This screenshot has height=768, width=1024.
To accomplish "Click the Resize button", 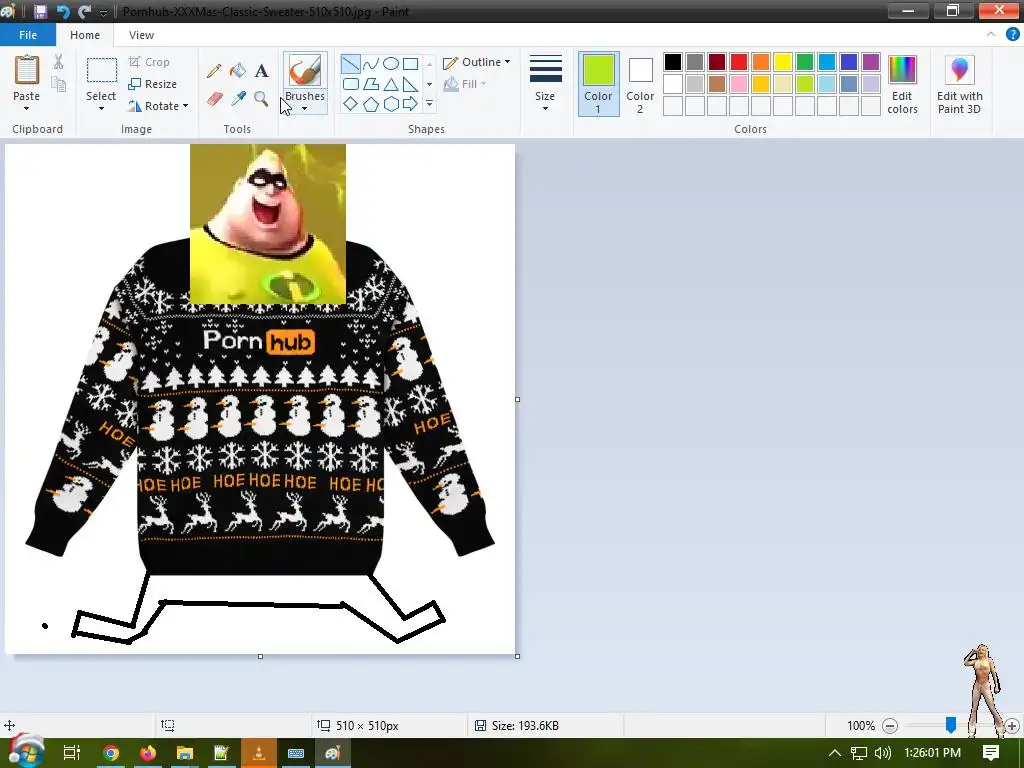I will click(x=152, y=84).
